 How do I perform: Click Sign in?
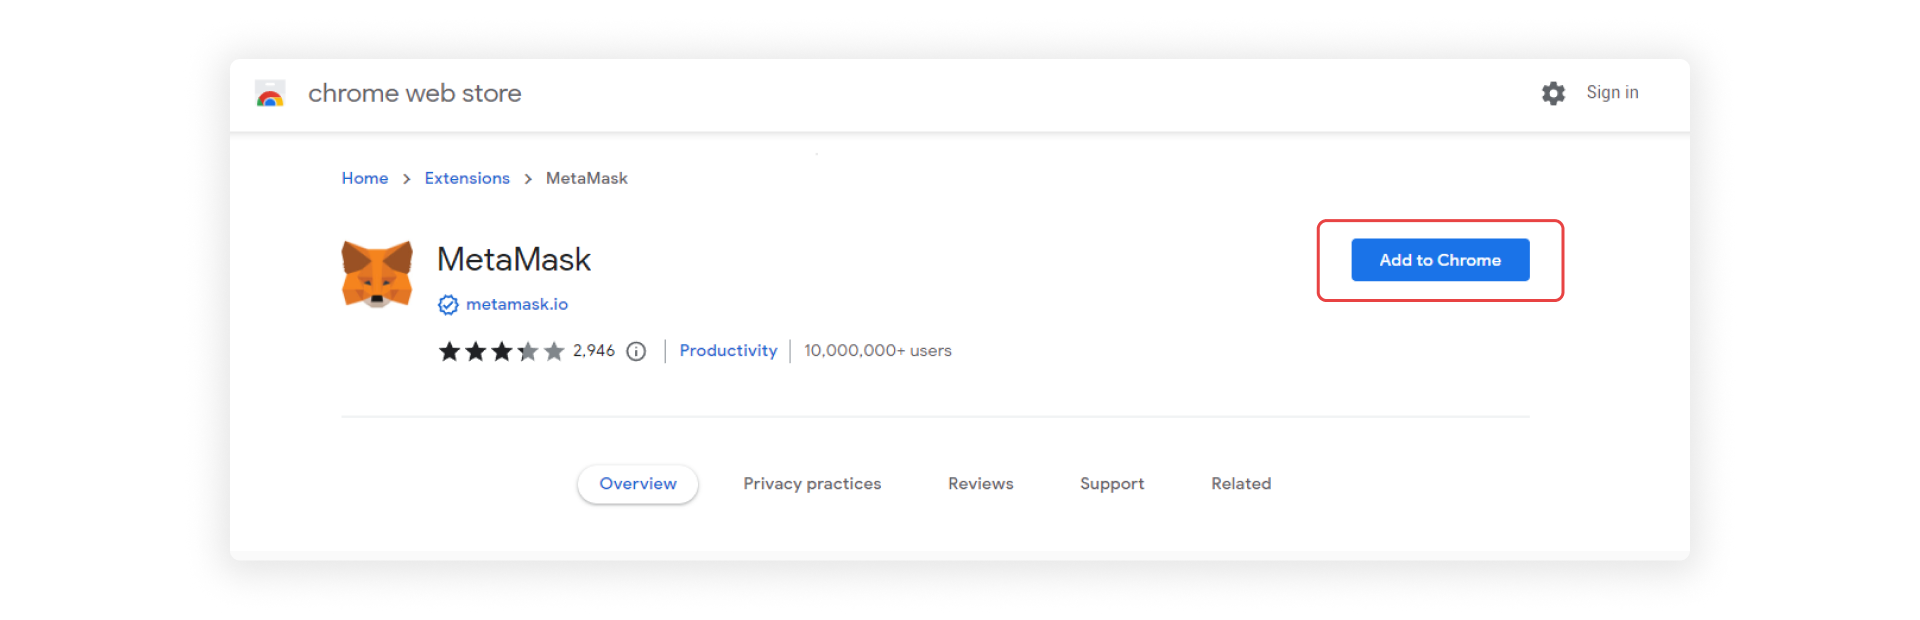1612,92
